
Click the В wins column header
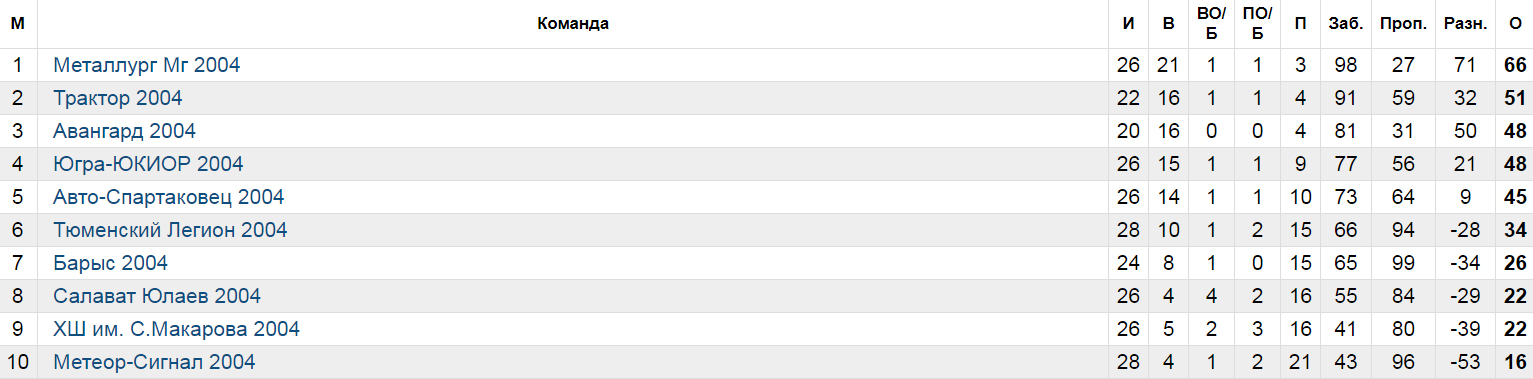click(x=1167, y=24)
